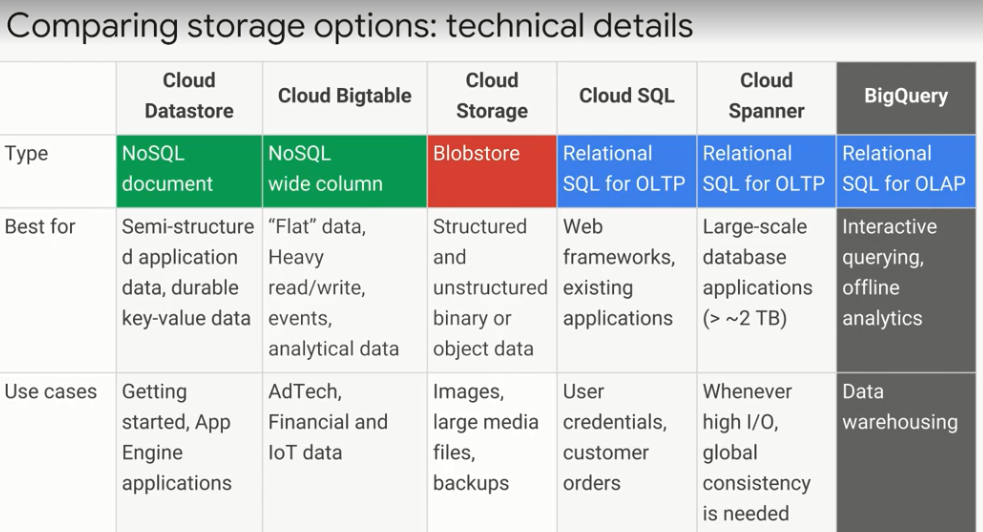Select the Large-scale database applications cell
This screenshot has height=532, width=983.
766,272
